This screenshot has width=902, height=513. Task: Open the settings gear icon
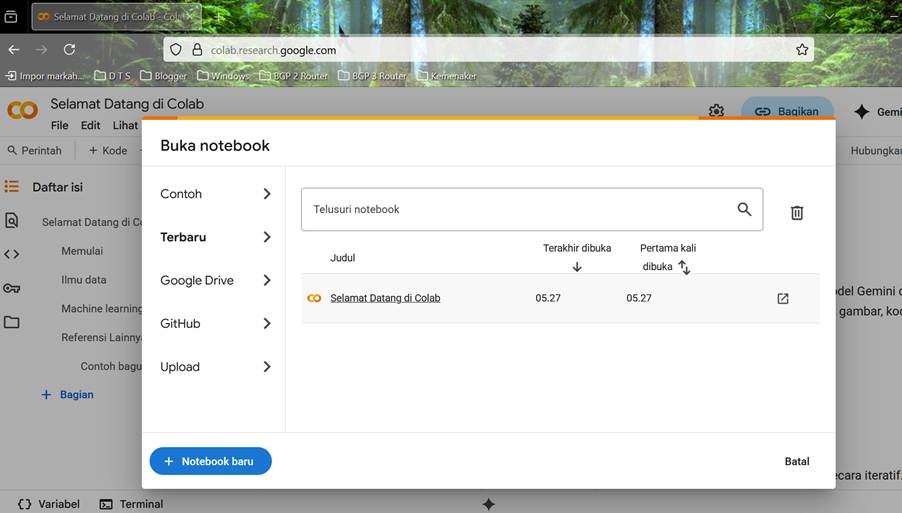[716, 110]
